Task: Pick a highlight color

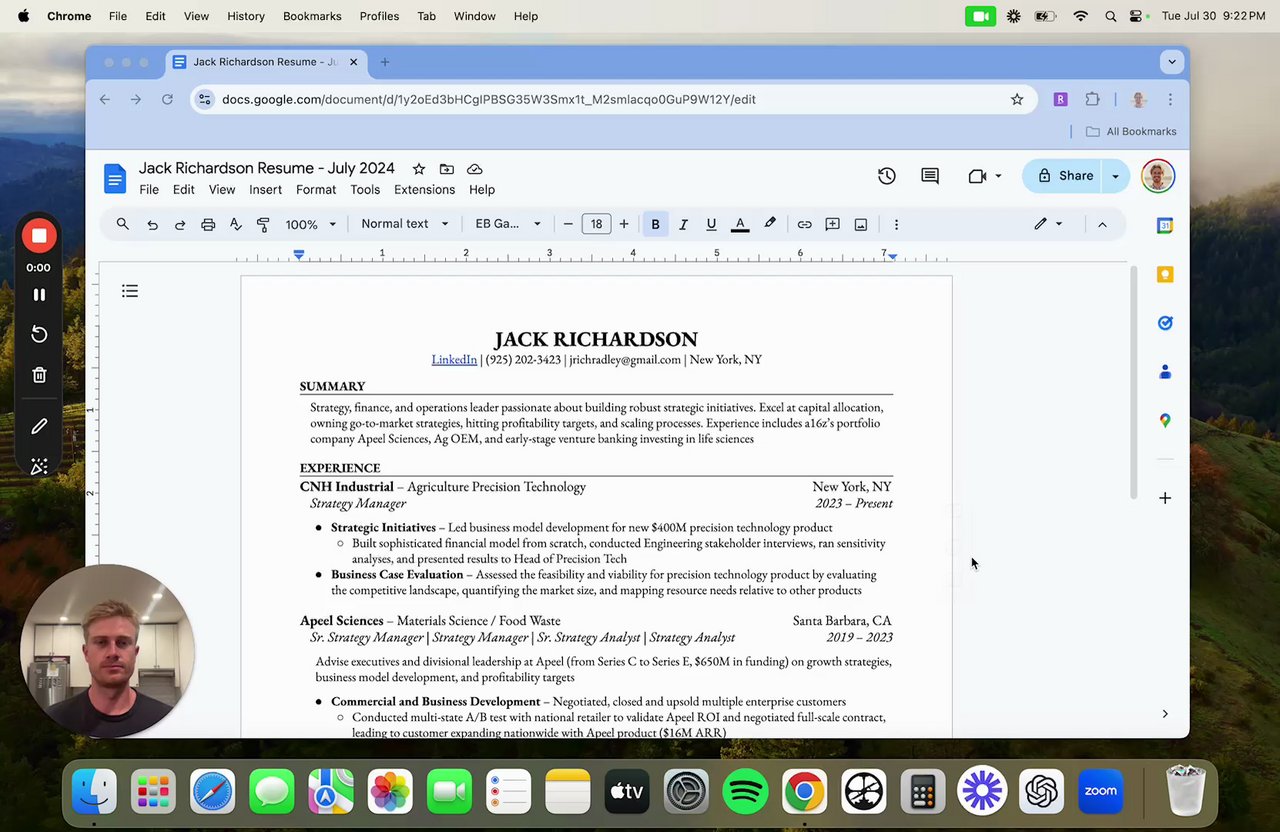Action: pos(769,224)
